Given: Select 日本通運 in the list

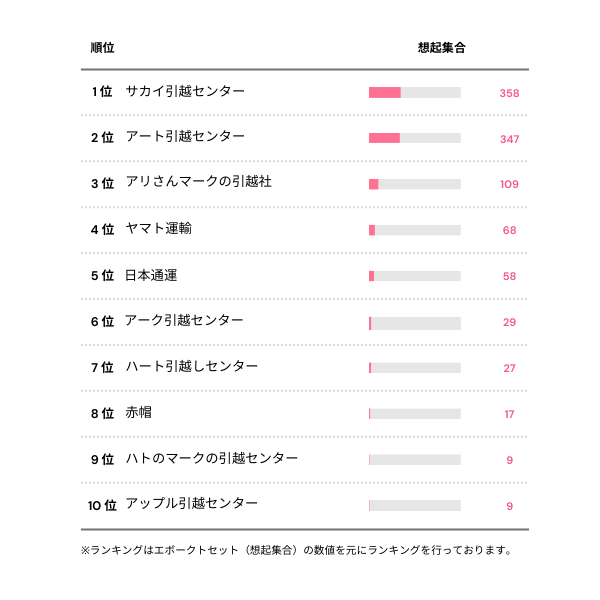Looking at the screenshot, I should (x=151, y=275).
